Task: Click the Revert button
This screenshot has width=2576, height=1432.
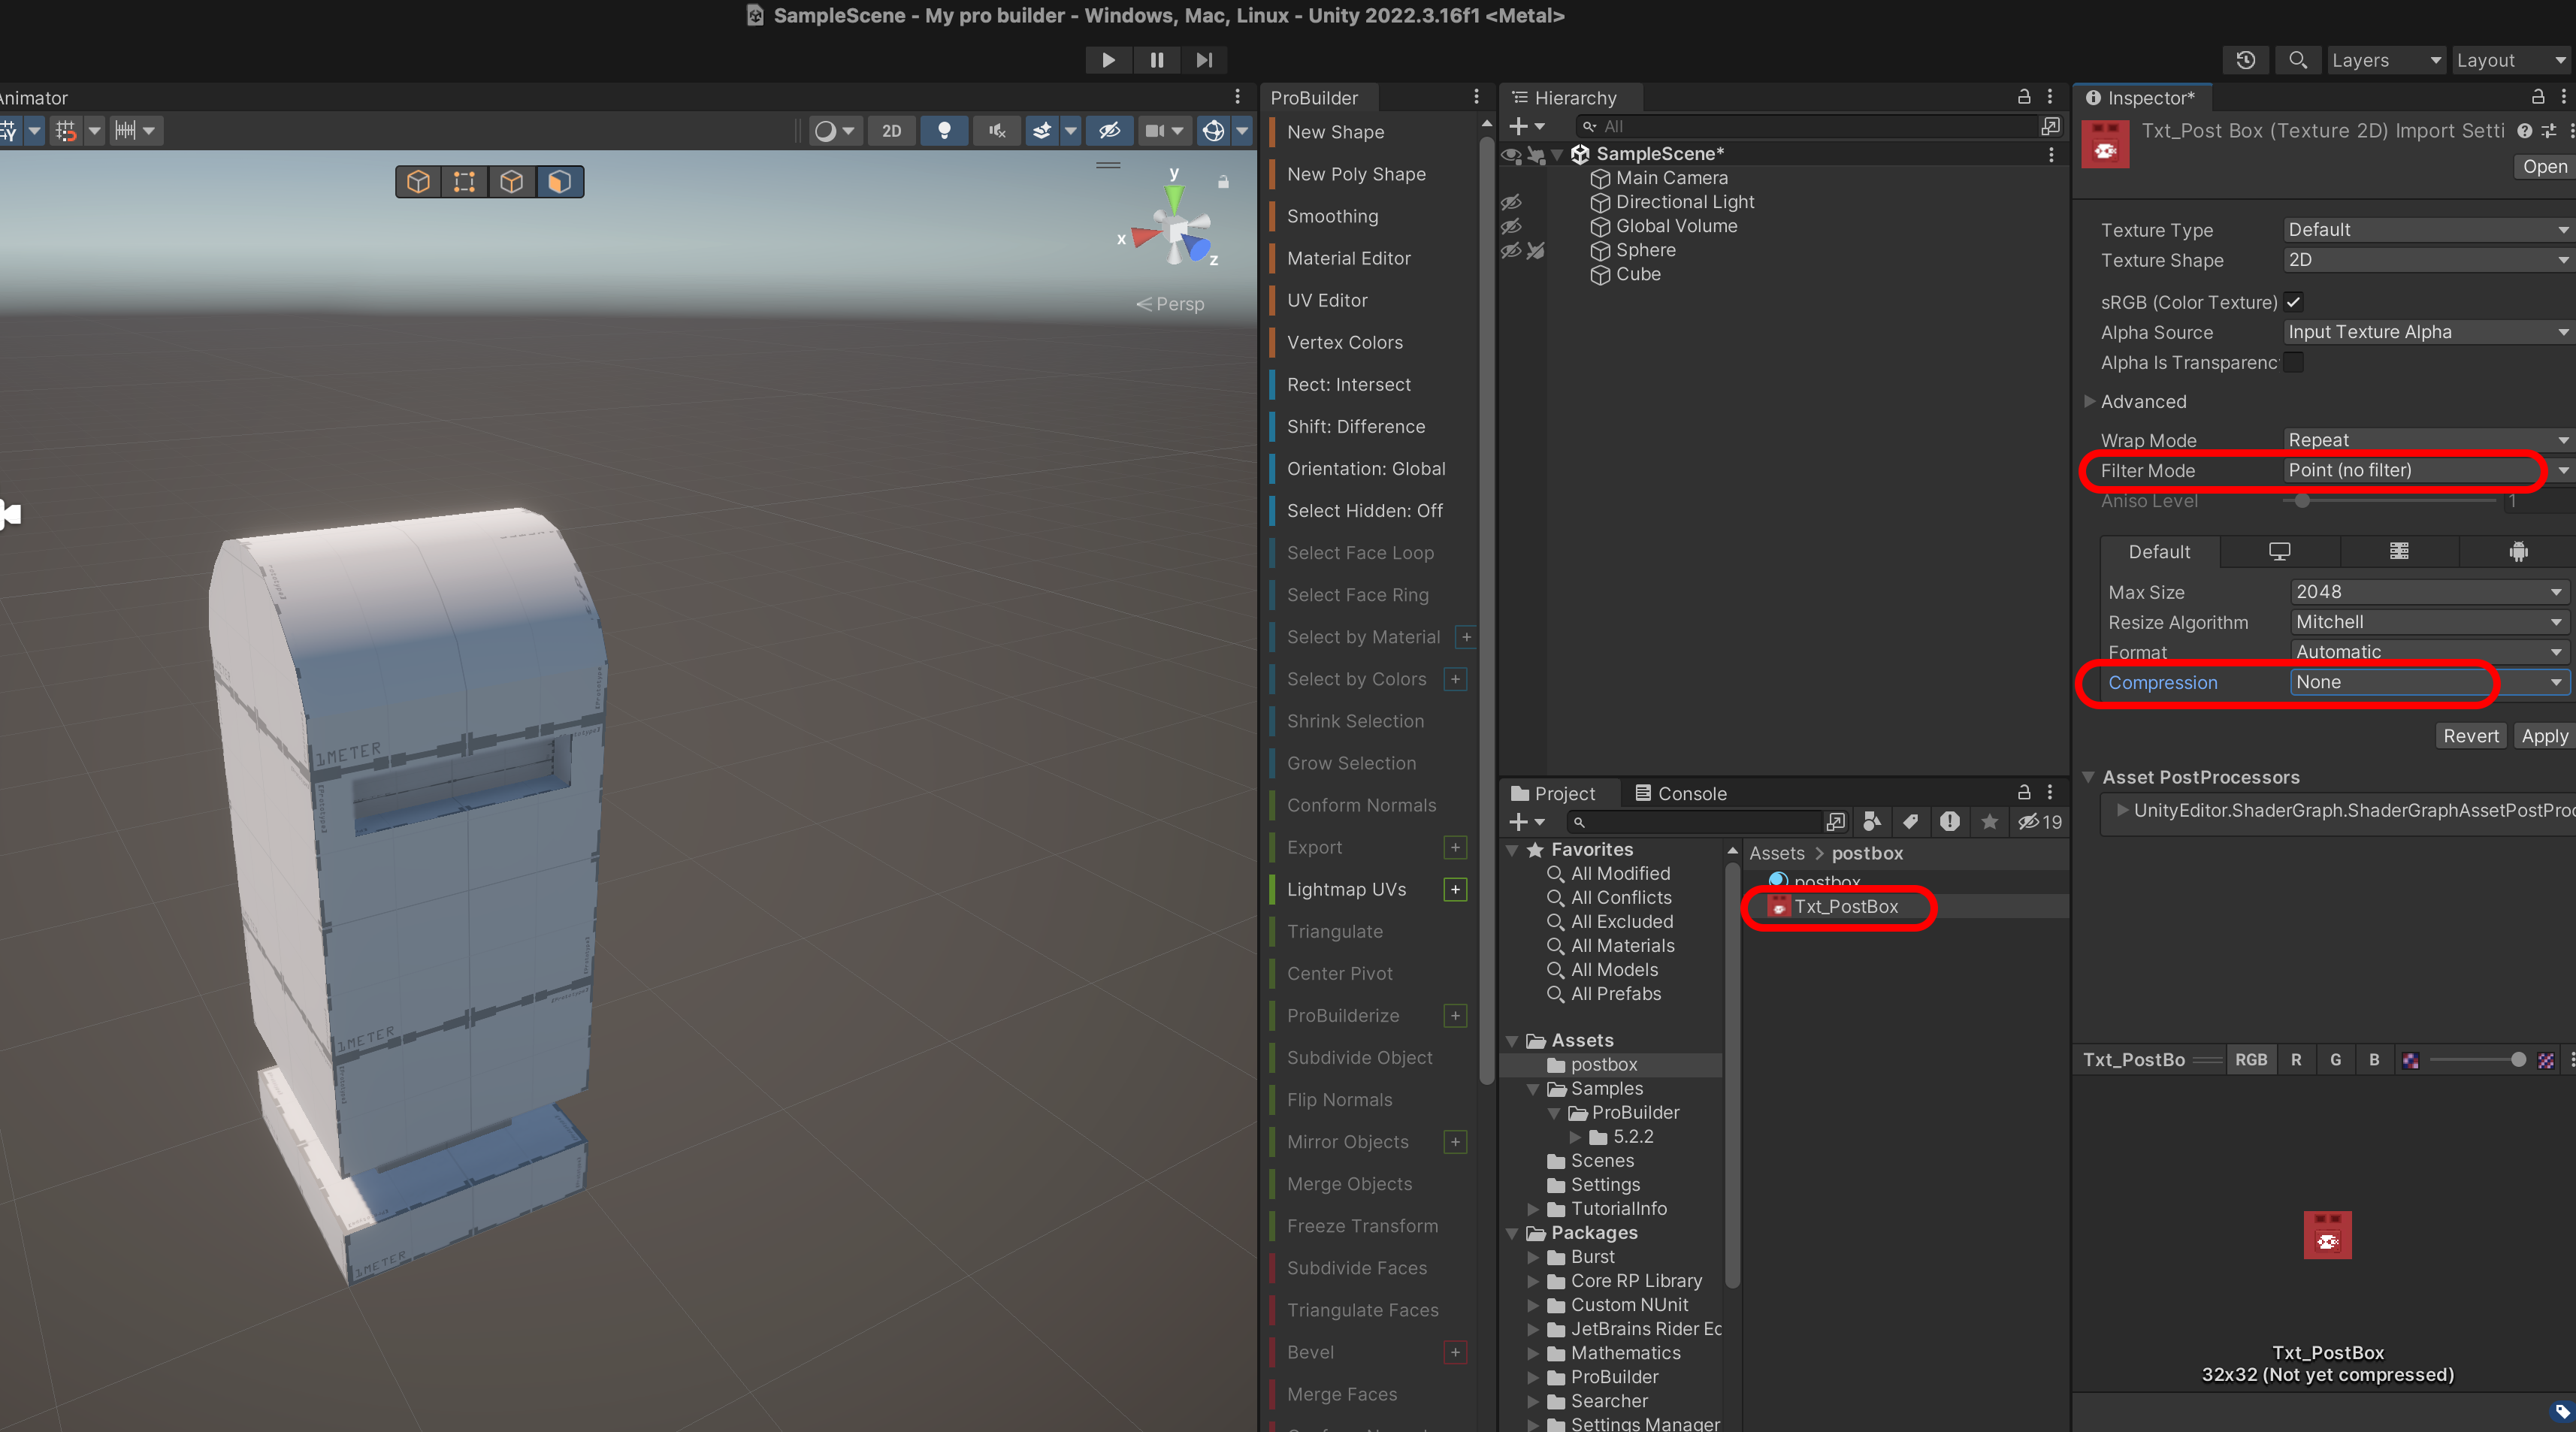Action: tap(2469, 736)
